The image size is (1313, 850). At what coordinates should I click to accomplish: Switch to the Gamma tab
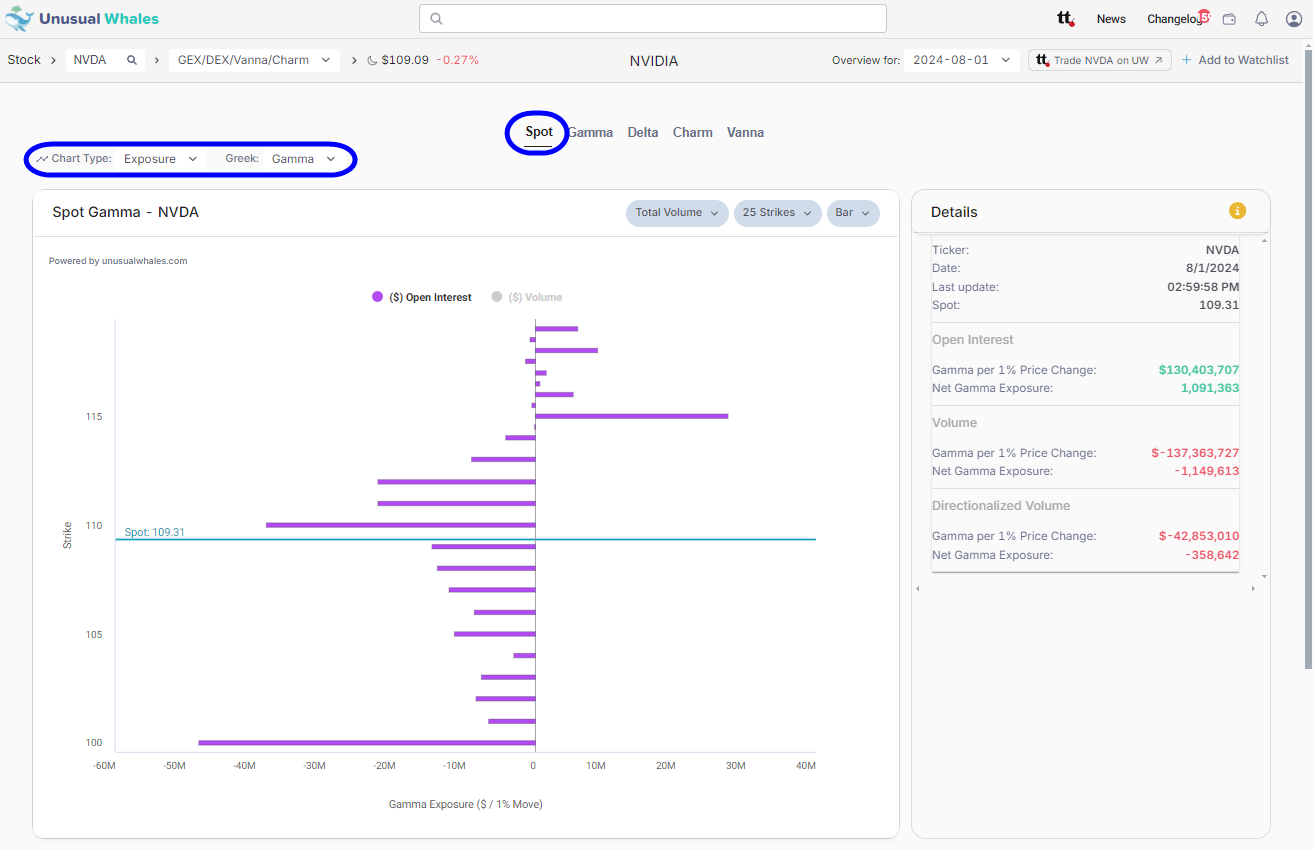[590, 132]
